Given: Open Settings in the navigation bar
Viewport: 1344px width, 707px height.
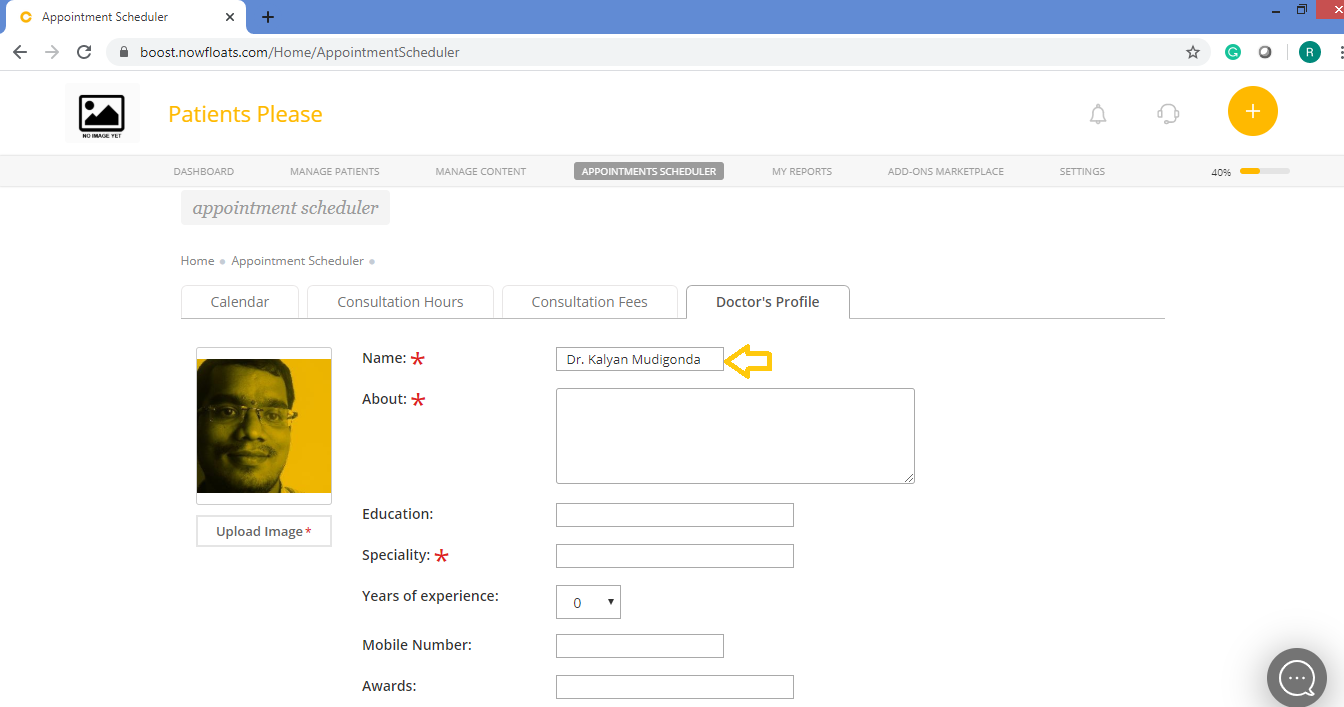Looking at the screenshot, I should coord(1082,171).
